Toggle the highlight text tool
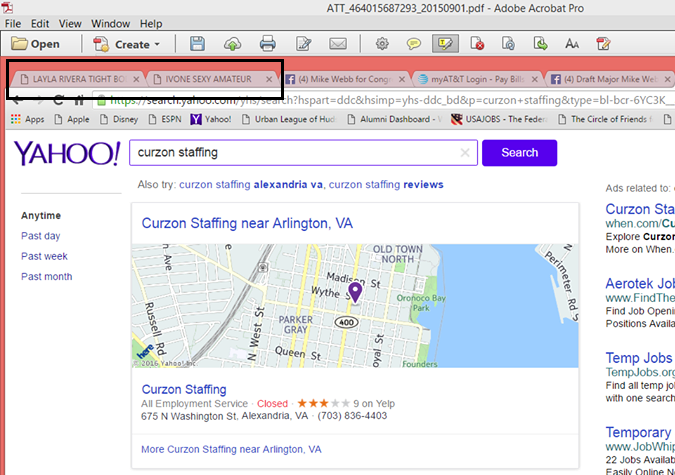The height and width of the screenshot is (475, 675). (445, 43)
